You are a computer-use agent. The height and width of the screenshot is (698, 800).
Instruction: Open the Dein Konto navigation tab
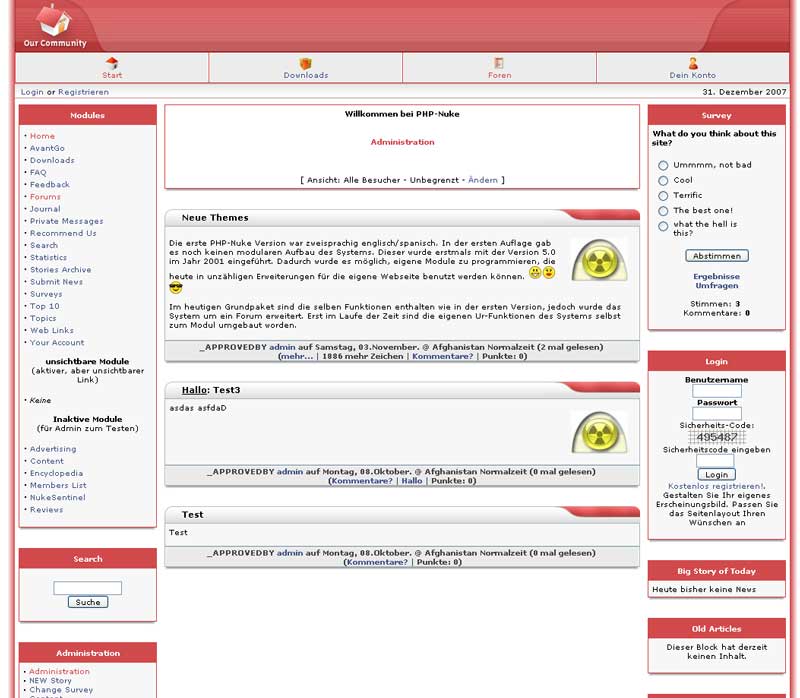pos(693,68)
